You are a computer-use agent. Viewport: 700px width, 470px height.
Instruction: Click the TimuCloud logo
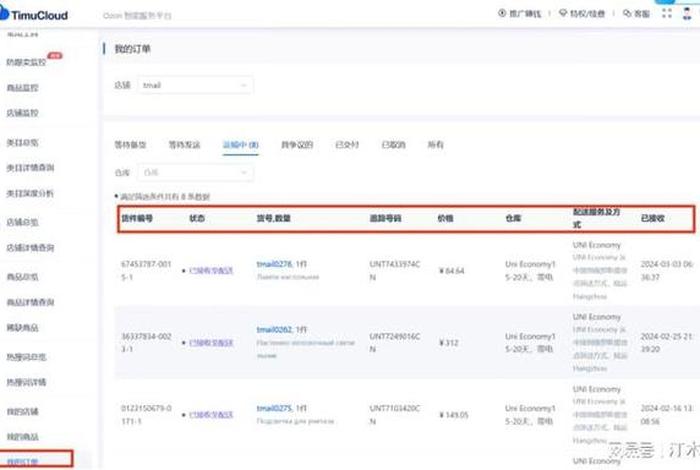(x=34, y=14)
